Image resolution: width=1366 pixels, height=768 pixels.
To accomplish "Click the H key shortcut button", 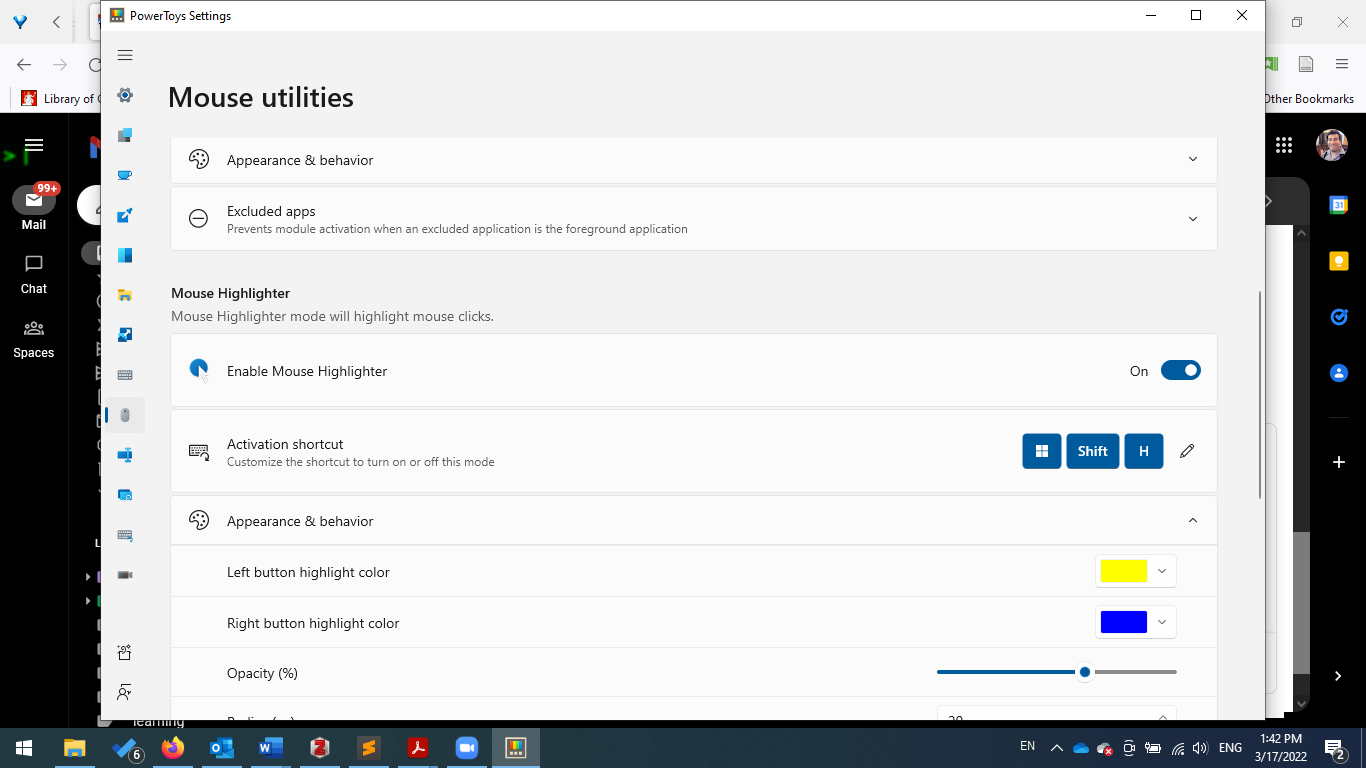I will click(x=1144, y=451).
